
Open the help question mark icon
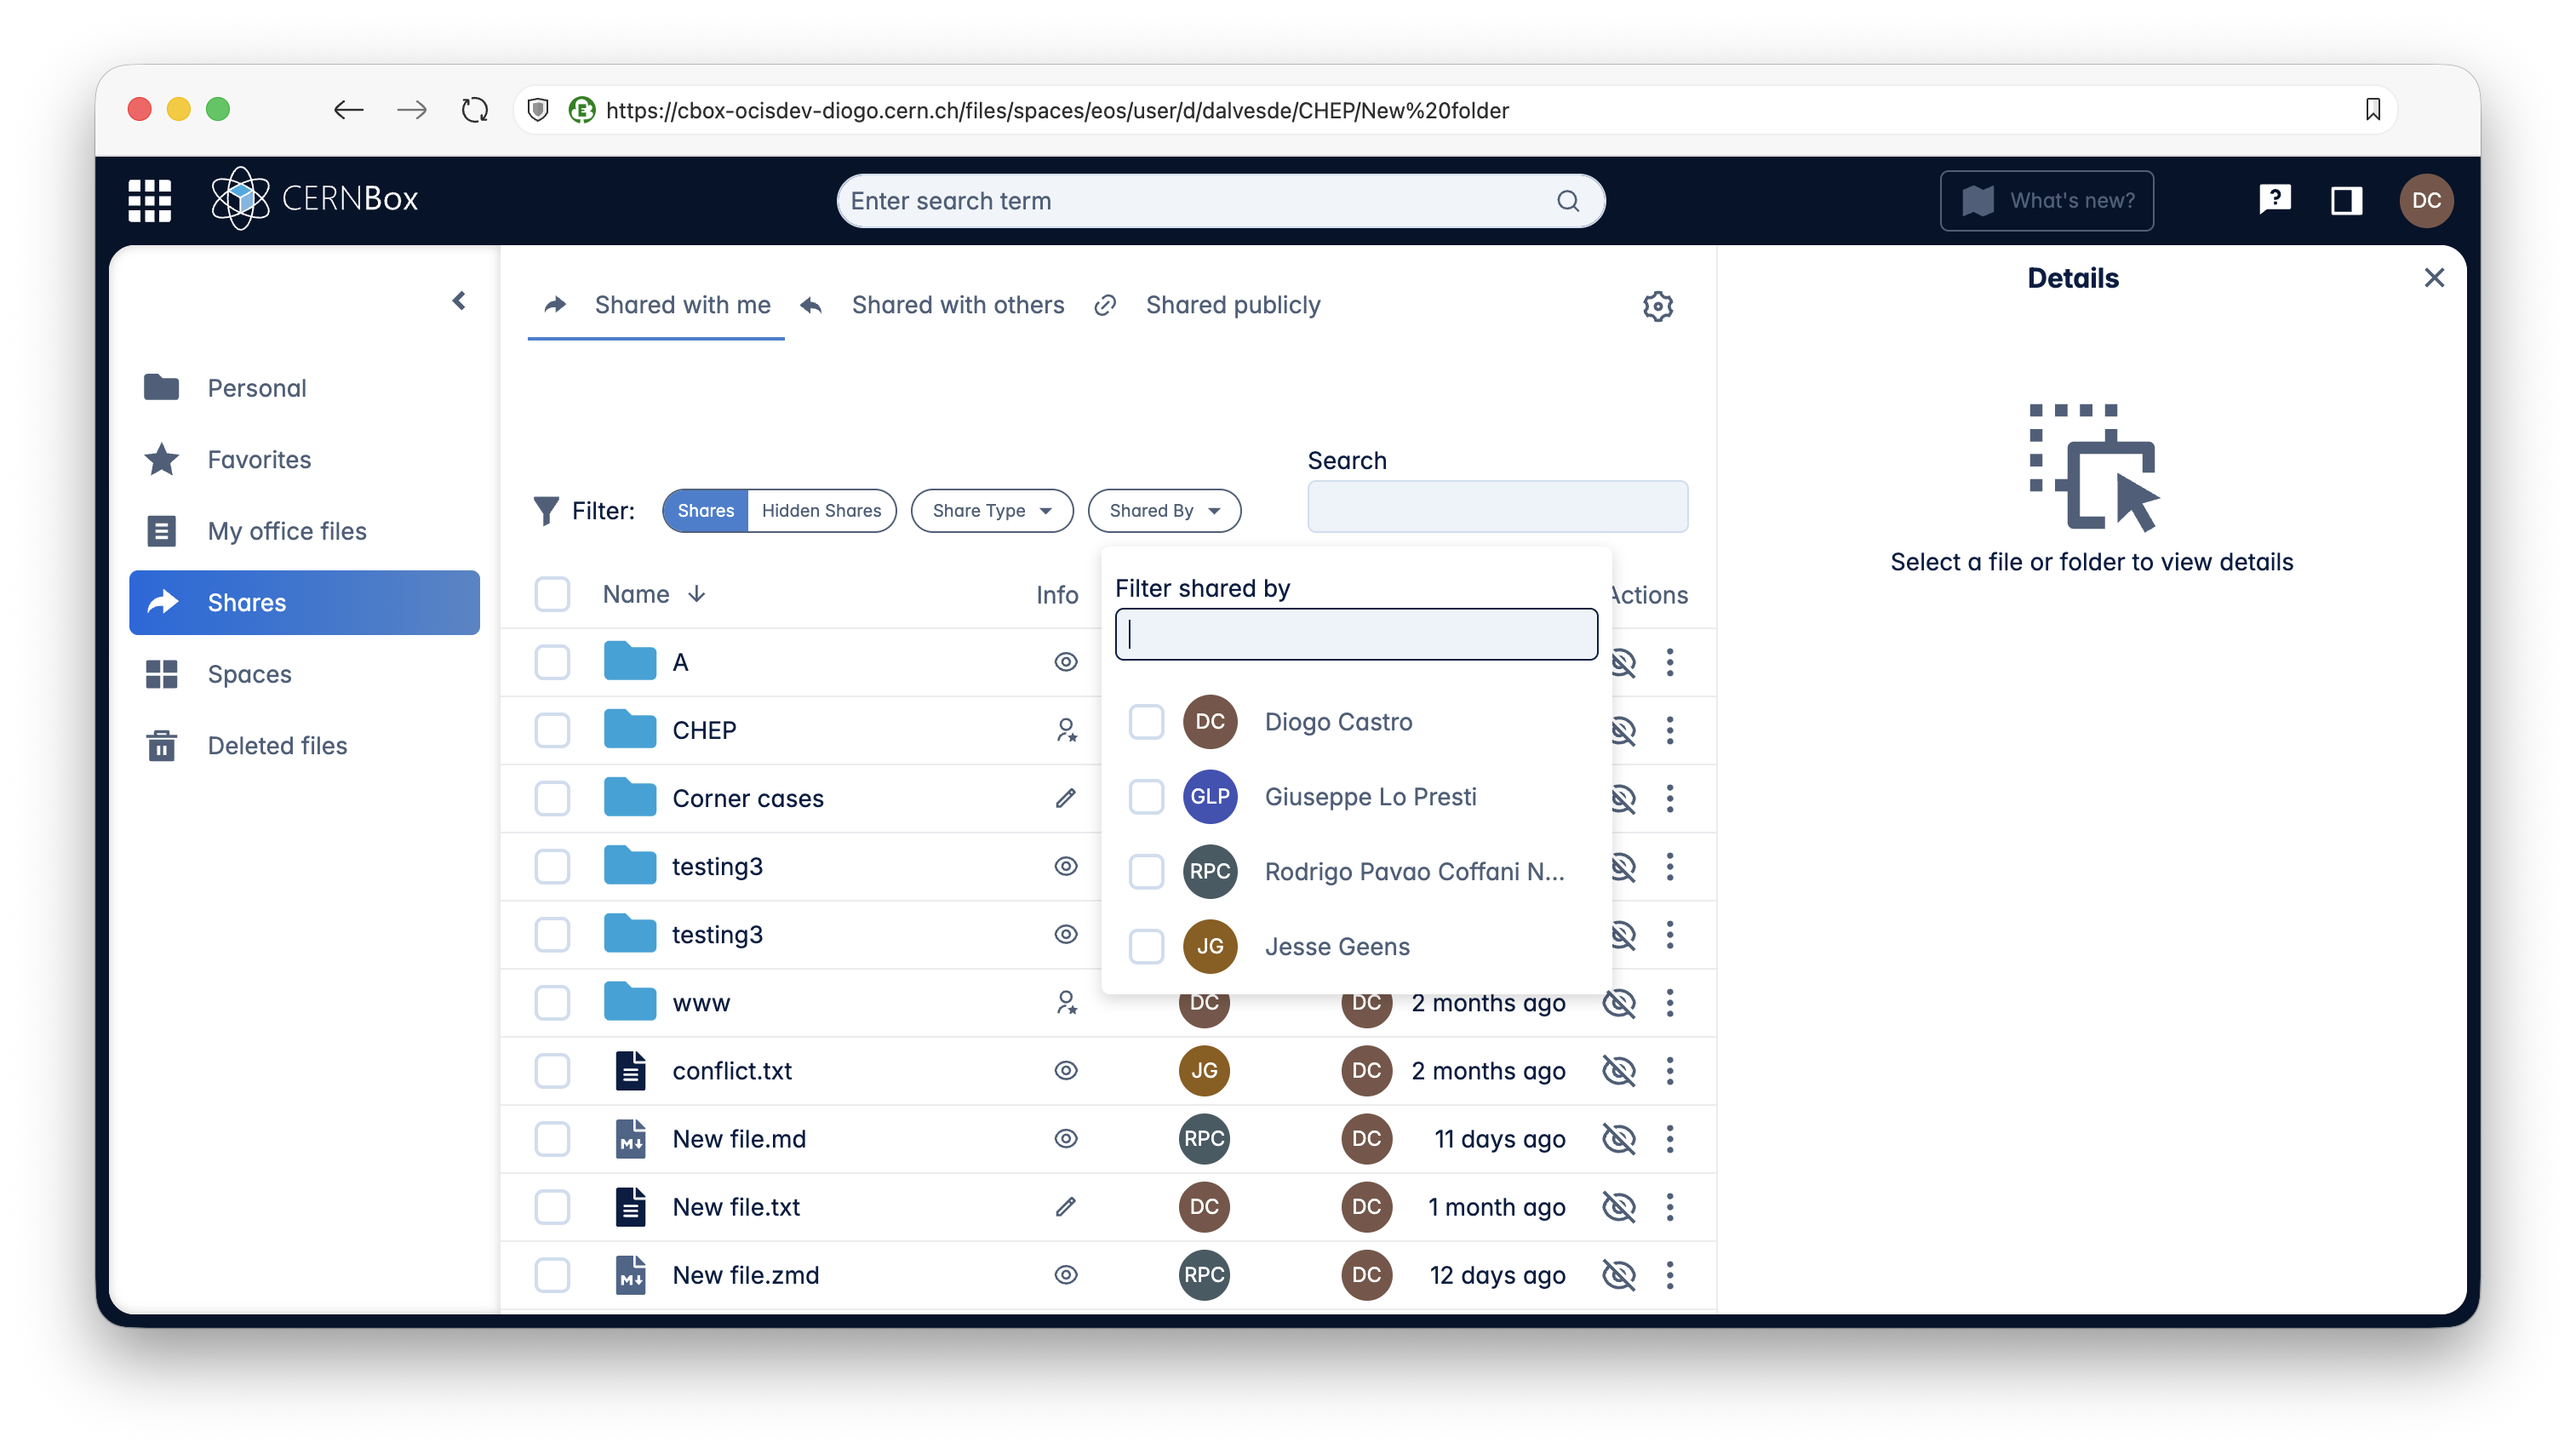click(2274, 200)
